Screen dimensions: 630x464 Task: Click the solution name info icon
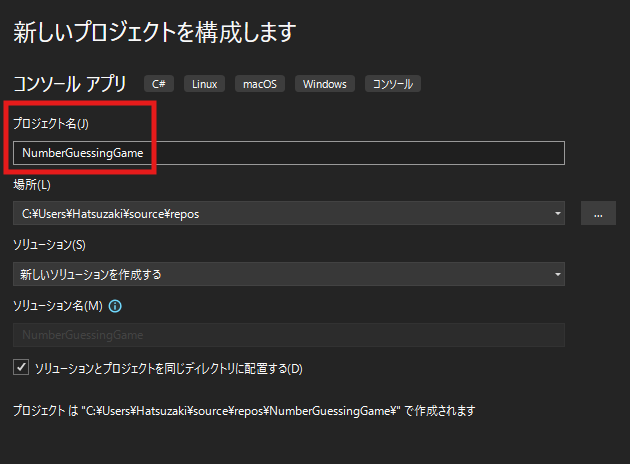click(115, 306)
